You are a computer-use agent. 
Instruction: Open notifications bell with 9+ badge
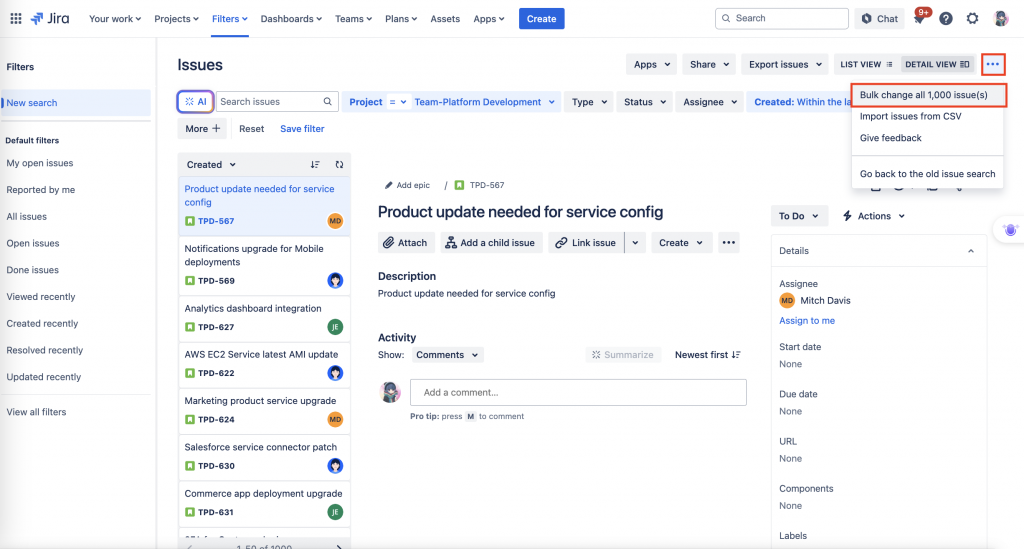coord(920,18)
